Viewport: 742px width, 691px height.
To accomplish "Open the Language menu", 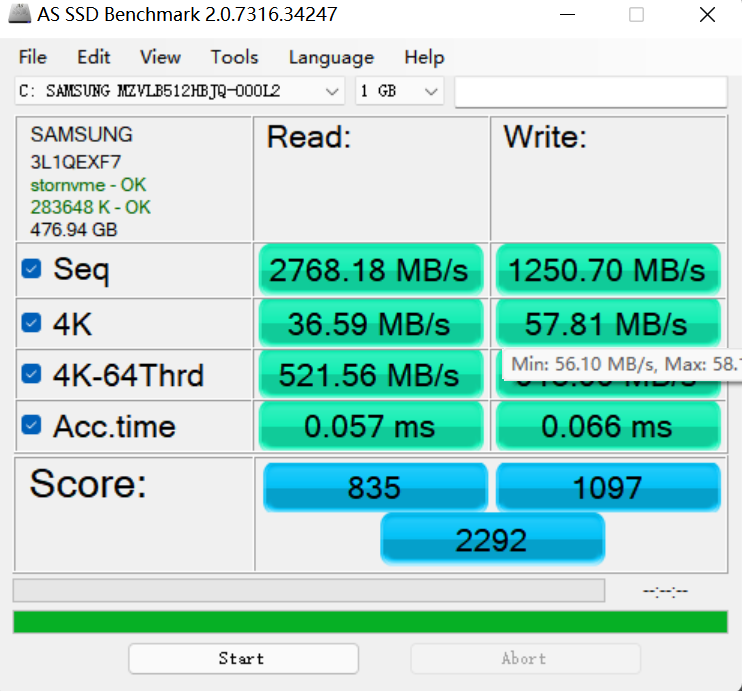I will pyautogui.click(x=331, y=57).
